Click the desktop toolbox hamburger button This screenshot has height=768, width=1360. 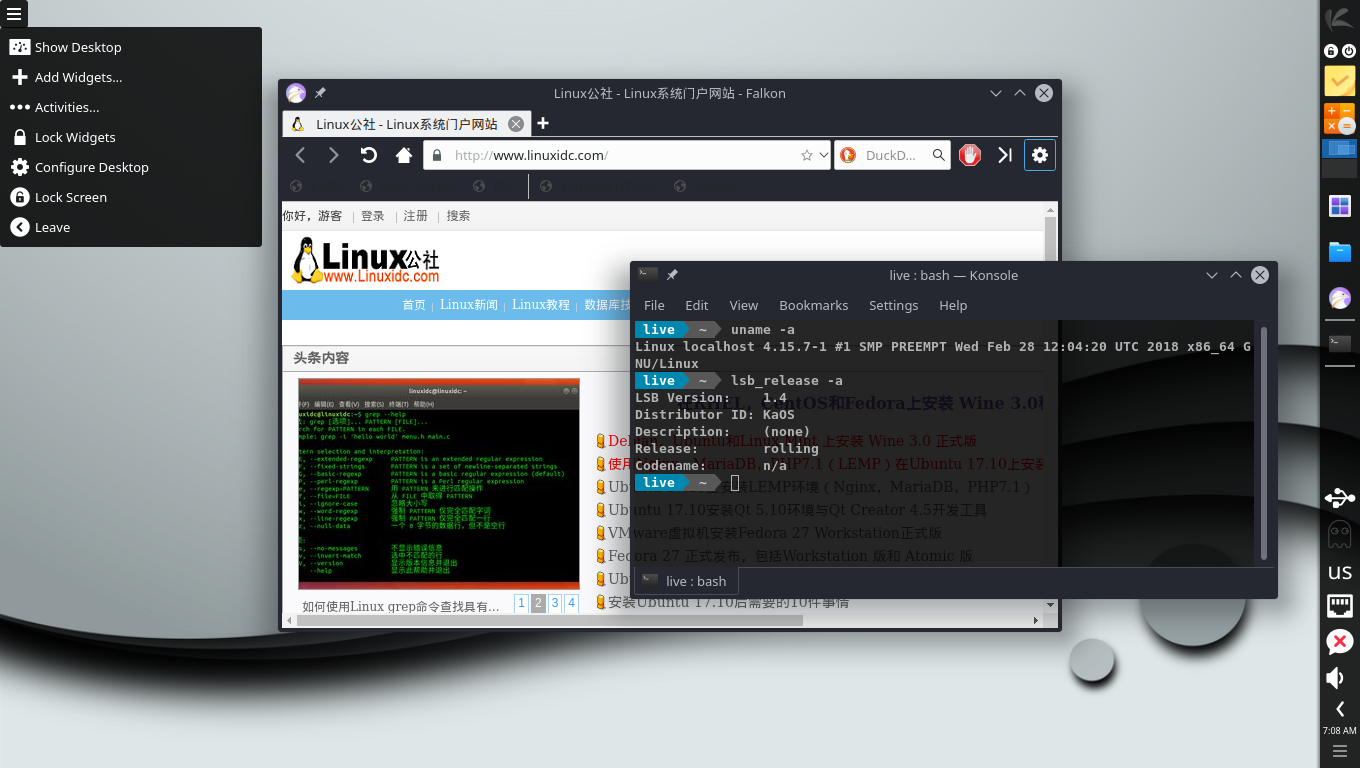[14, 14]
